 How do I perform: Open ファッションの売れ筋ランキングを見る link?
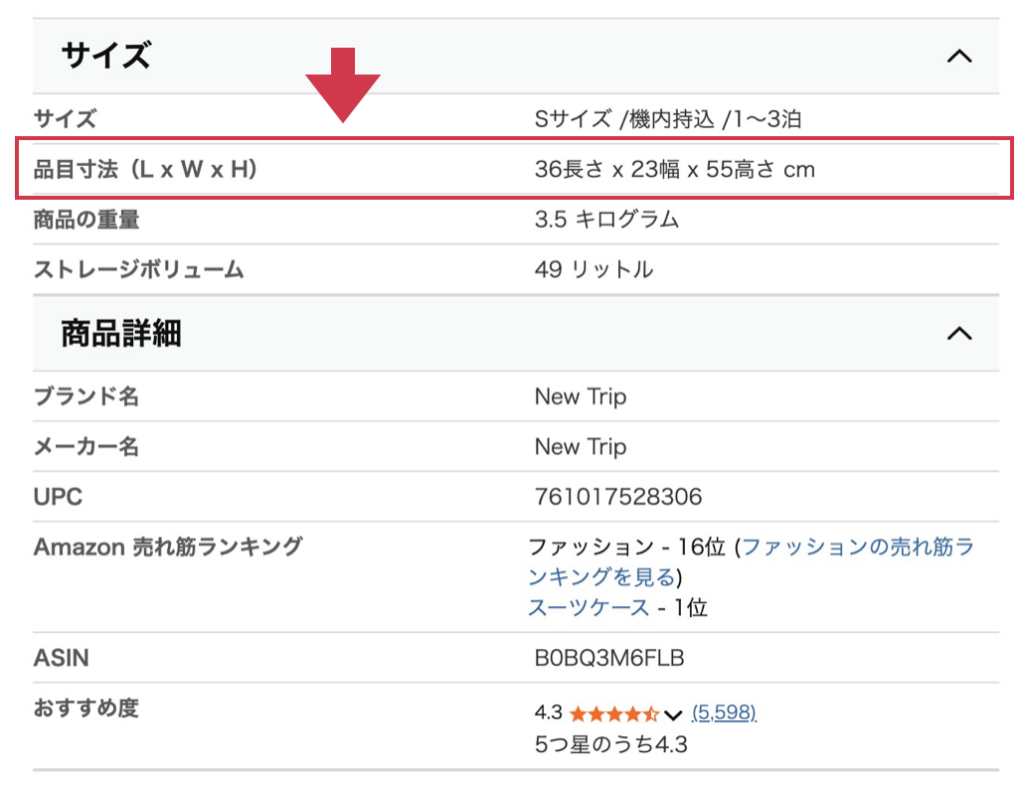[x=750, y=561]
